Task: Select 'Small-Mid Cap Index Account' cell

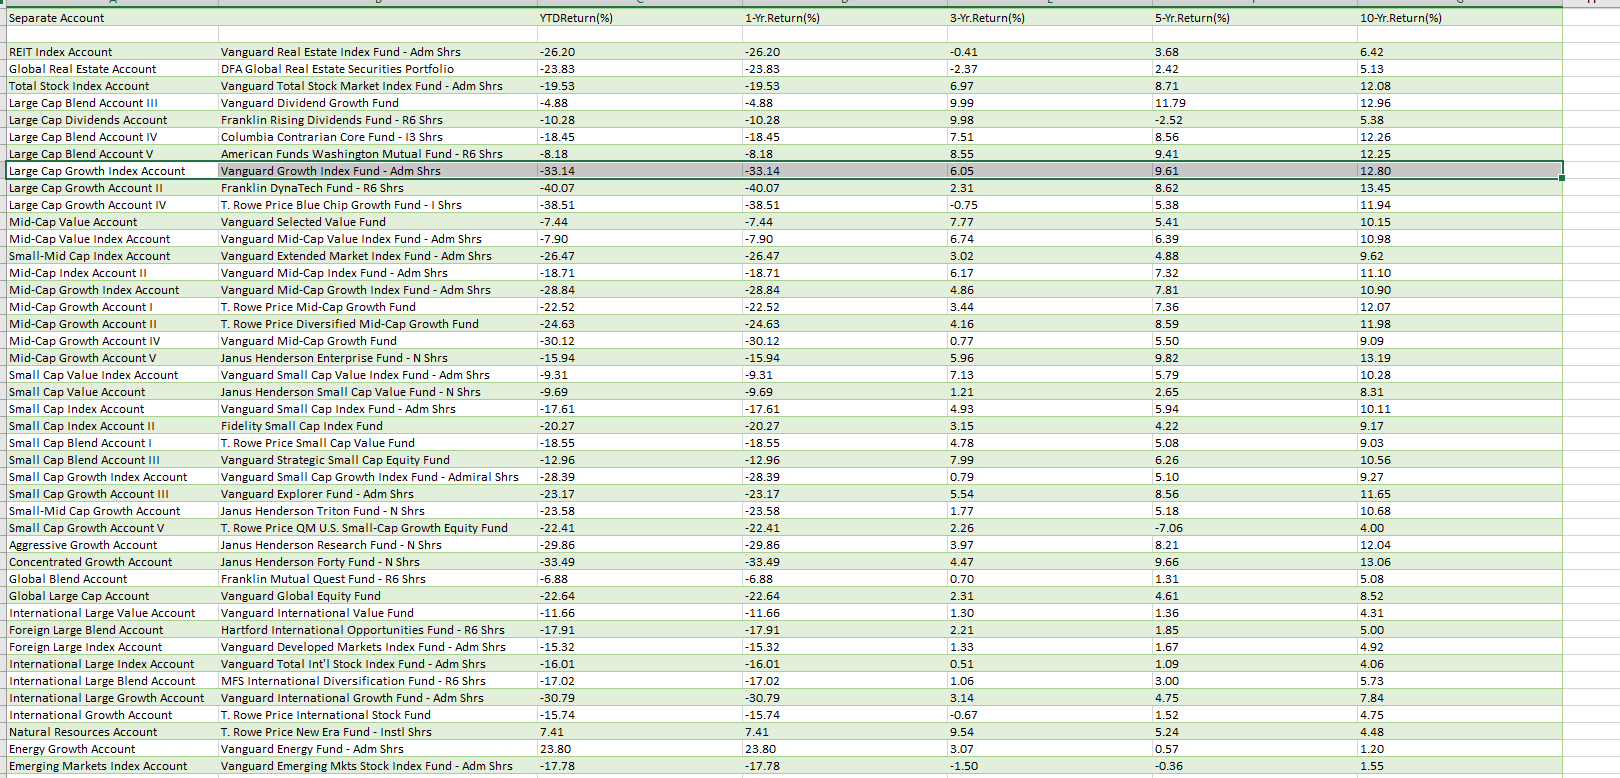Action: tap(112, 256)
